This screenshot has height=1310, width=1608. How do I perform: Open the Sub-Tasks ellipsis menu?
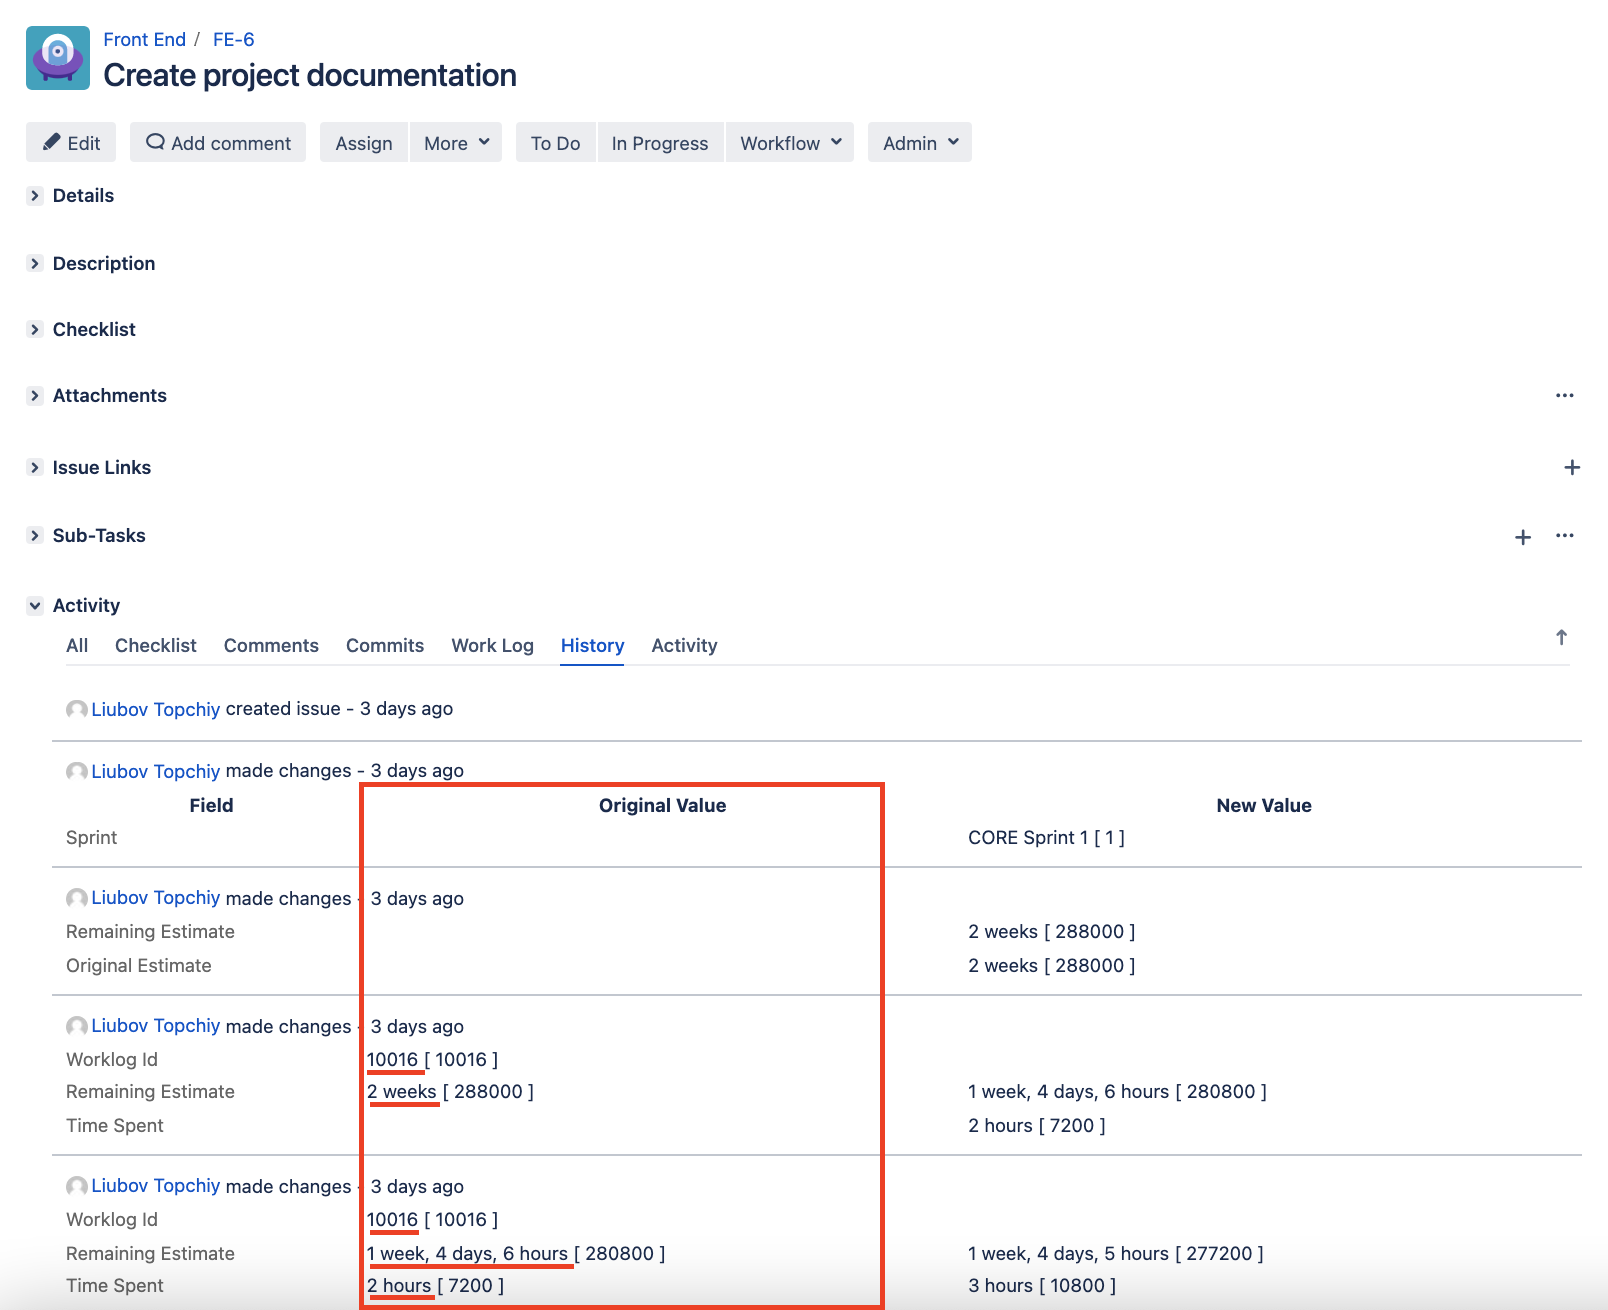pyautogui.click(x=1564, y=536)
